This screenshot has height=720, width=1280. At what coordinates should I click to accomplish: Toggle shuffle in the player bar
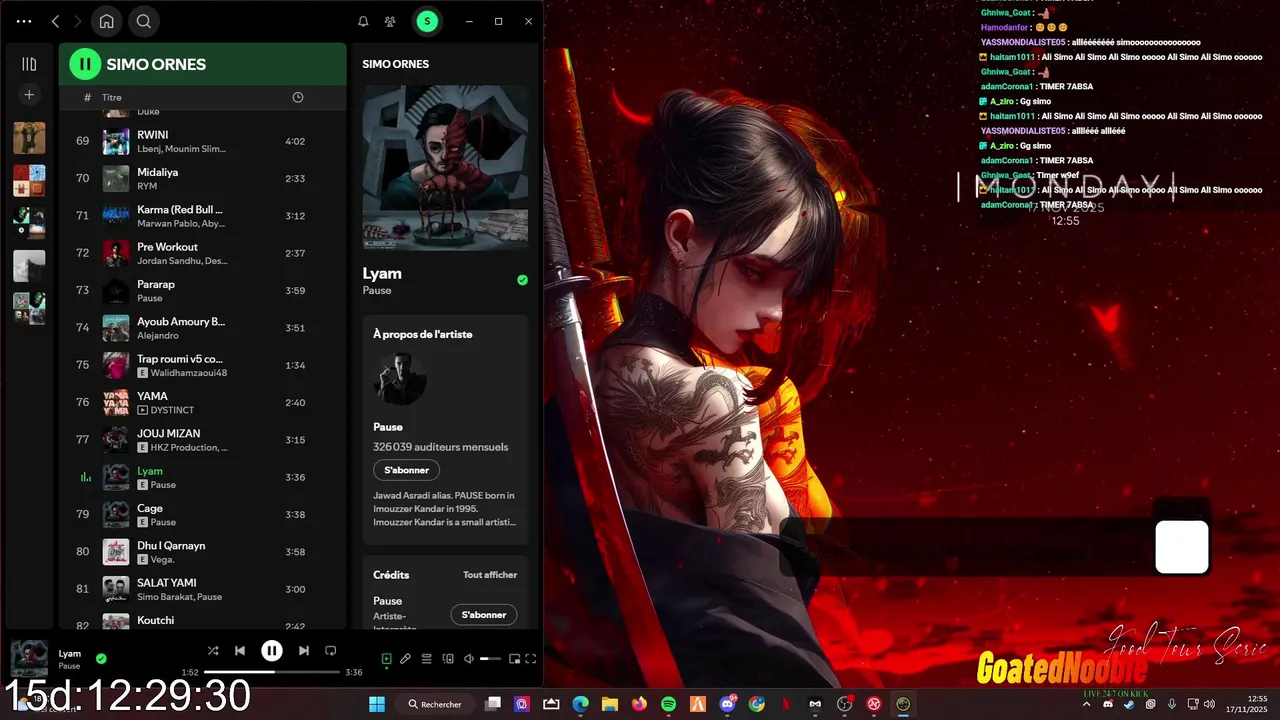tap(213, 651)
